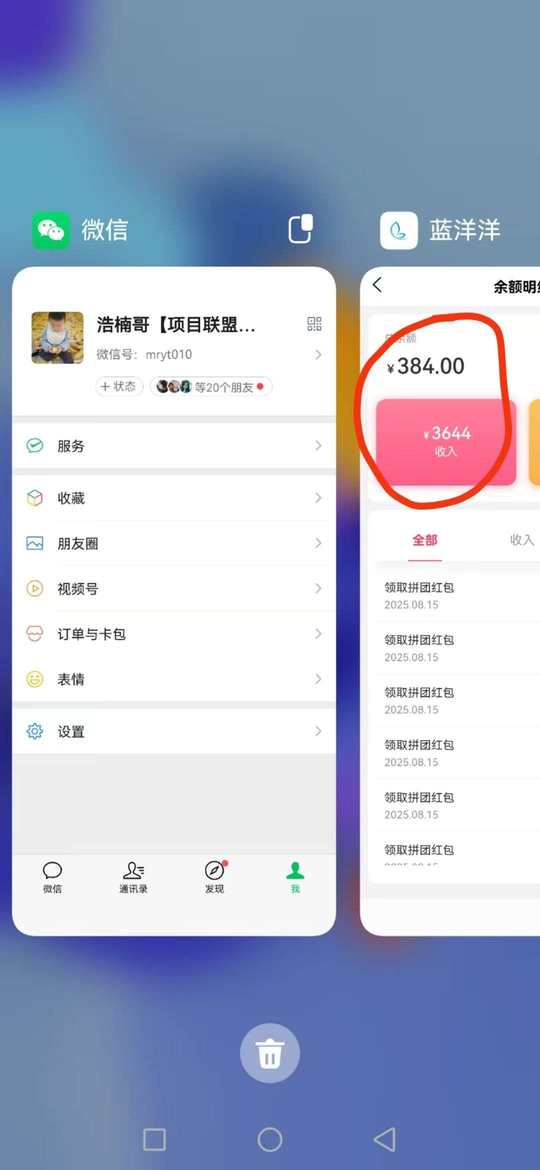Open the QR code icon on profile
This screenshot has height=1170, width=540.
314,324
